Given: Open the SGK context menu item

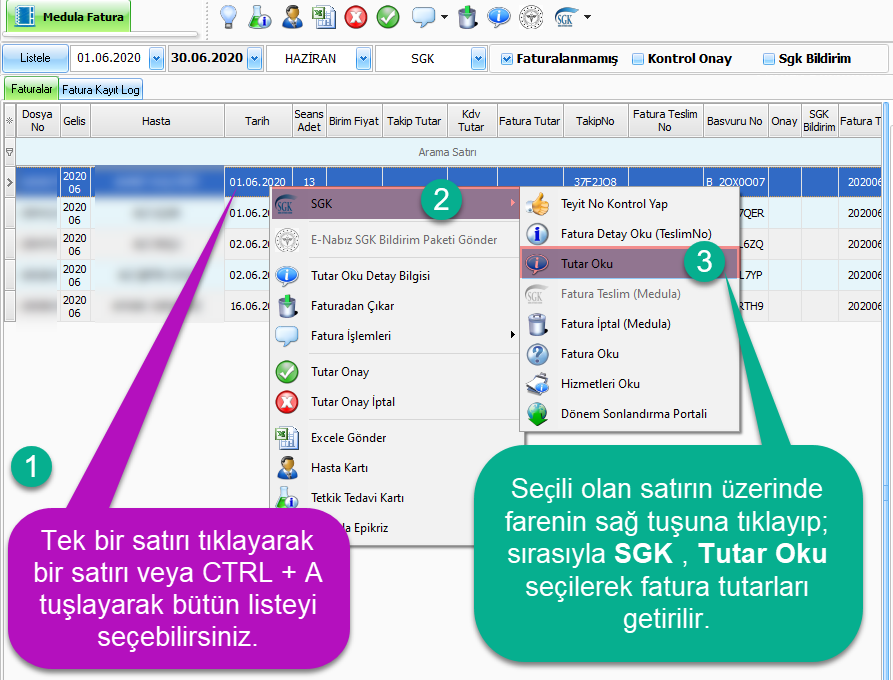Looking at the screenshot, I should (x=395, y=204).
